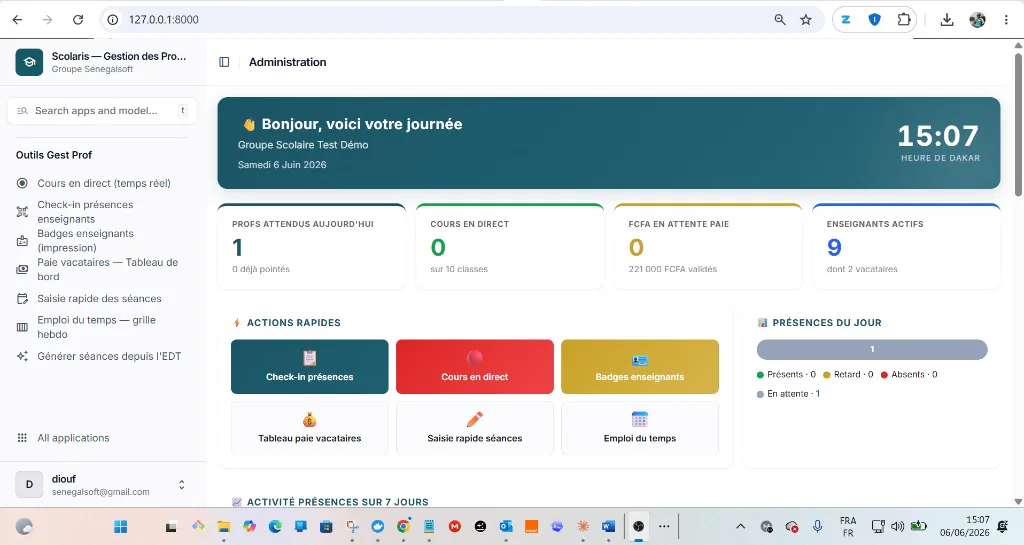This screenshot has width=1024, height=545.
Task: Open Saisie rapide séances quick action
Action: point(475,428)
